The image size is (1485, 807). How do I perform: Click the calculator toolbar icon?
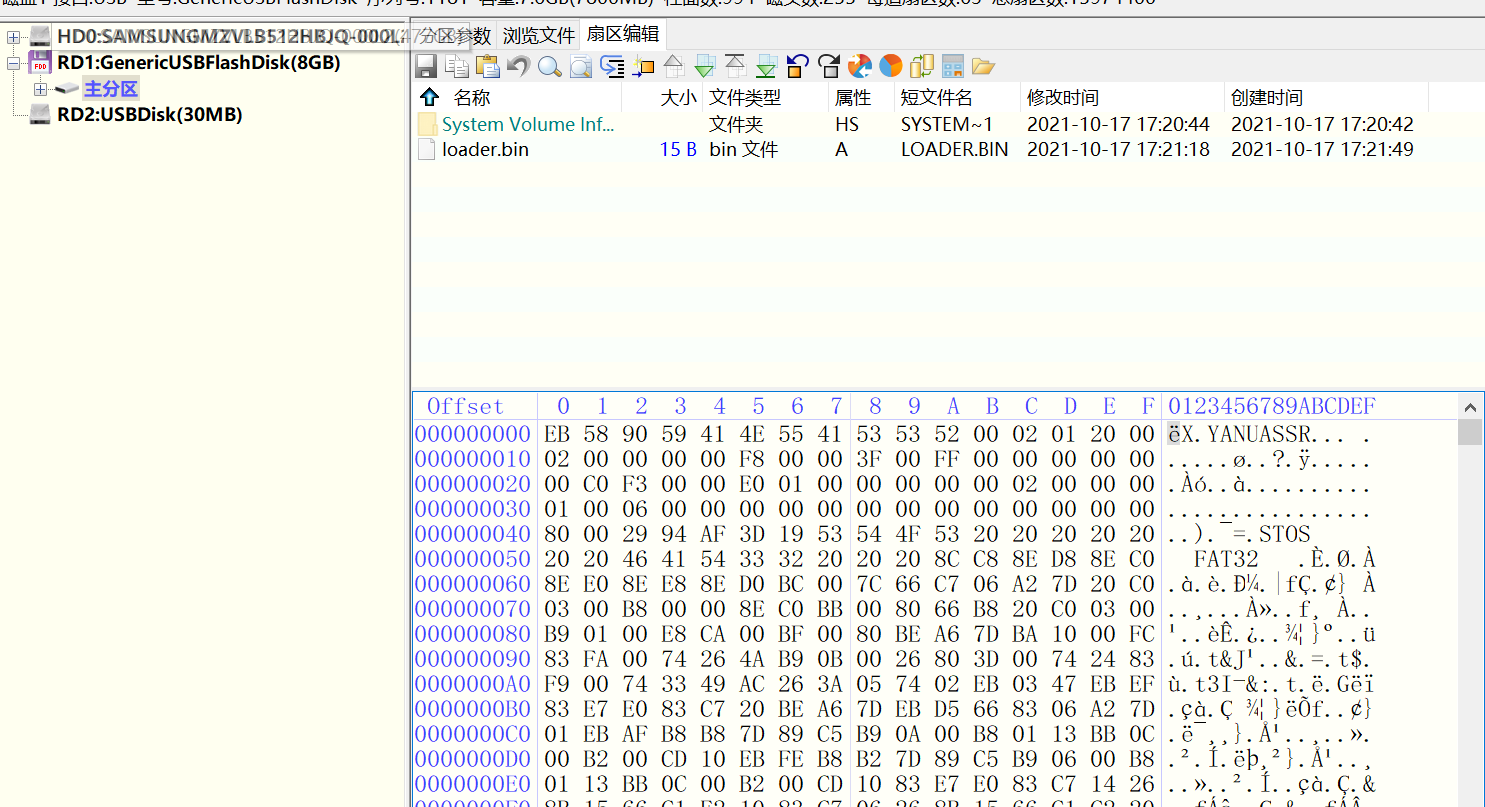(952, 66)
